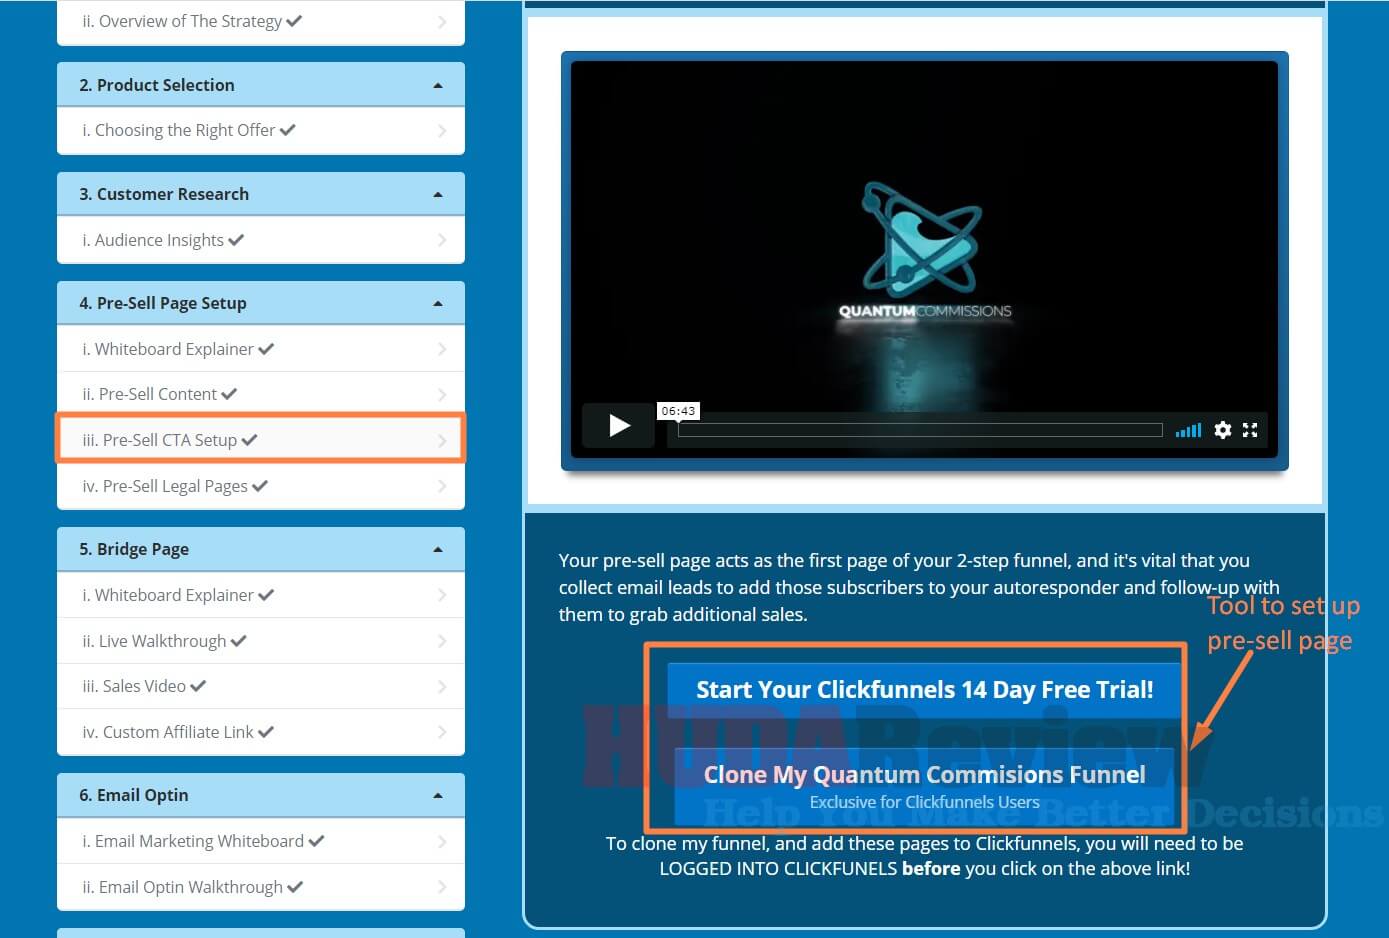Click the chevron on Choosing the Right Offer row
The width and height of the screenshot is (1389, 938).
tap(442, 130)
